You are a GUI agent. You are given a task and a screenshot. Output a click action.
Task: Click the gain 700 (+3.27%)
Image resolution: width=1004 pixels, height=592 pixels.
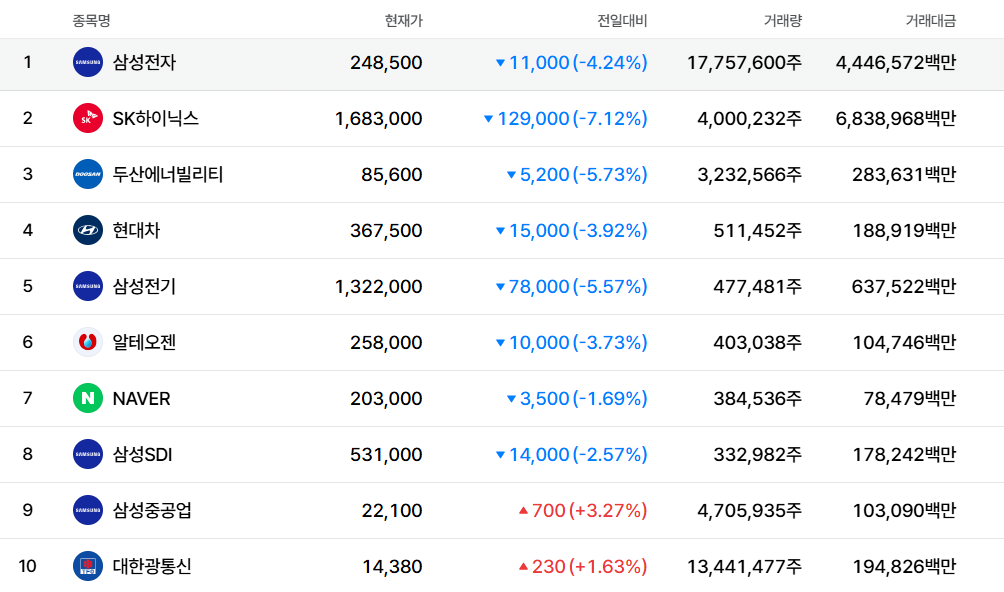click(x=583, y=511)
